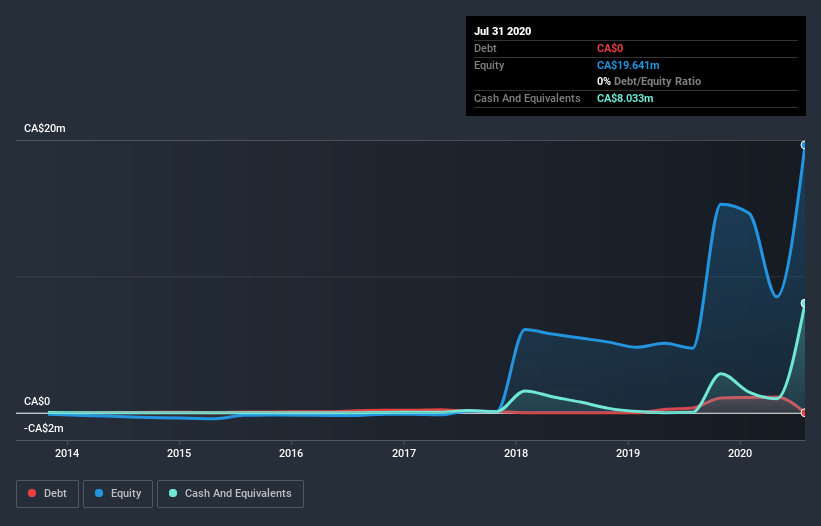Click the Equity endpoint marker for Jul 2020

click(x=804, y=145)
